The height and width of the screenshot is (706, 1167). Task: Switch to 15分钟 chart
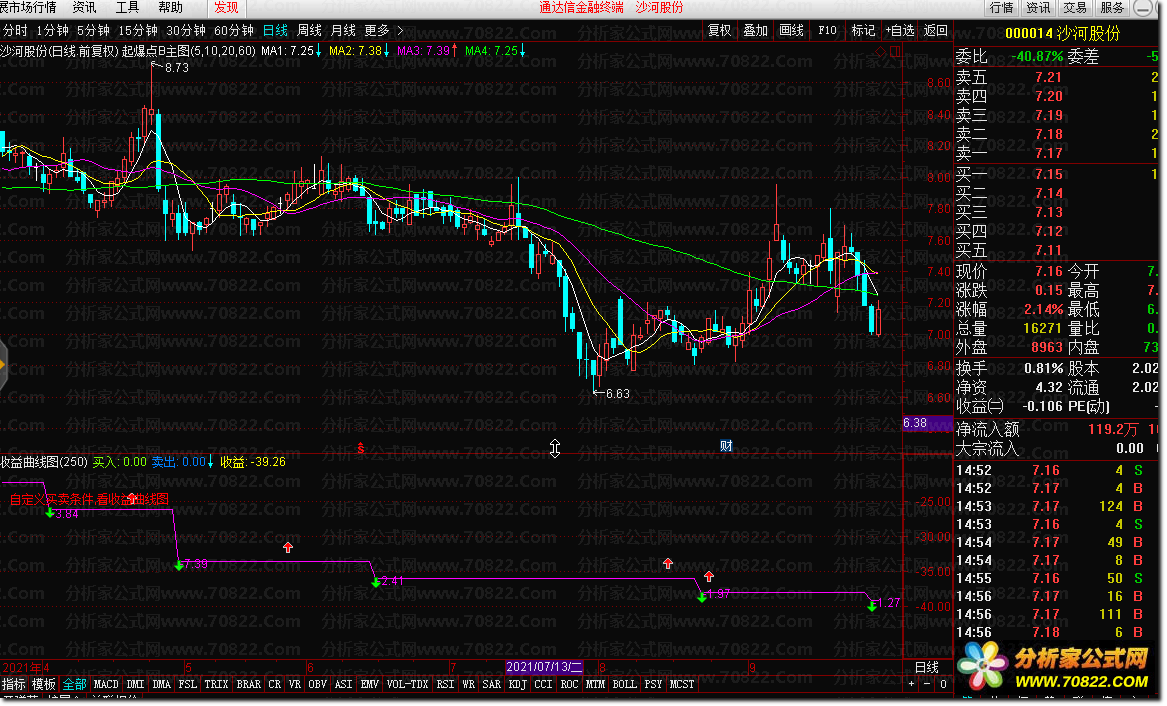(x=138, y=31)
